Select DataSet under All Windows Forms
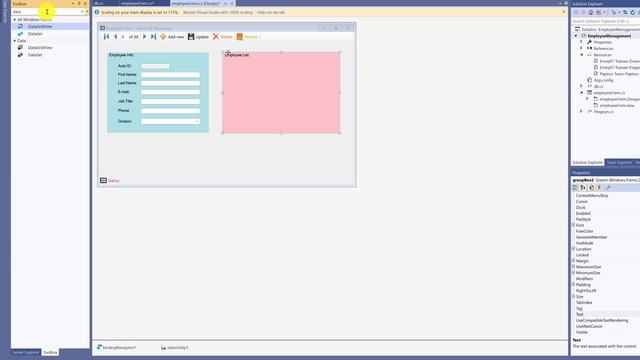This screenshot has width=640, height=360. pyautogui.click(x=50, y=34)
